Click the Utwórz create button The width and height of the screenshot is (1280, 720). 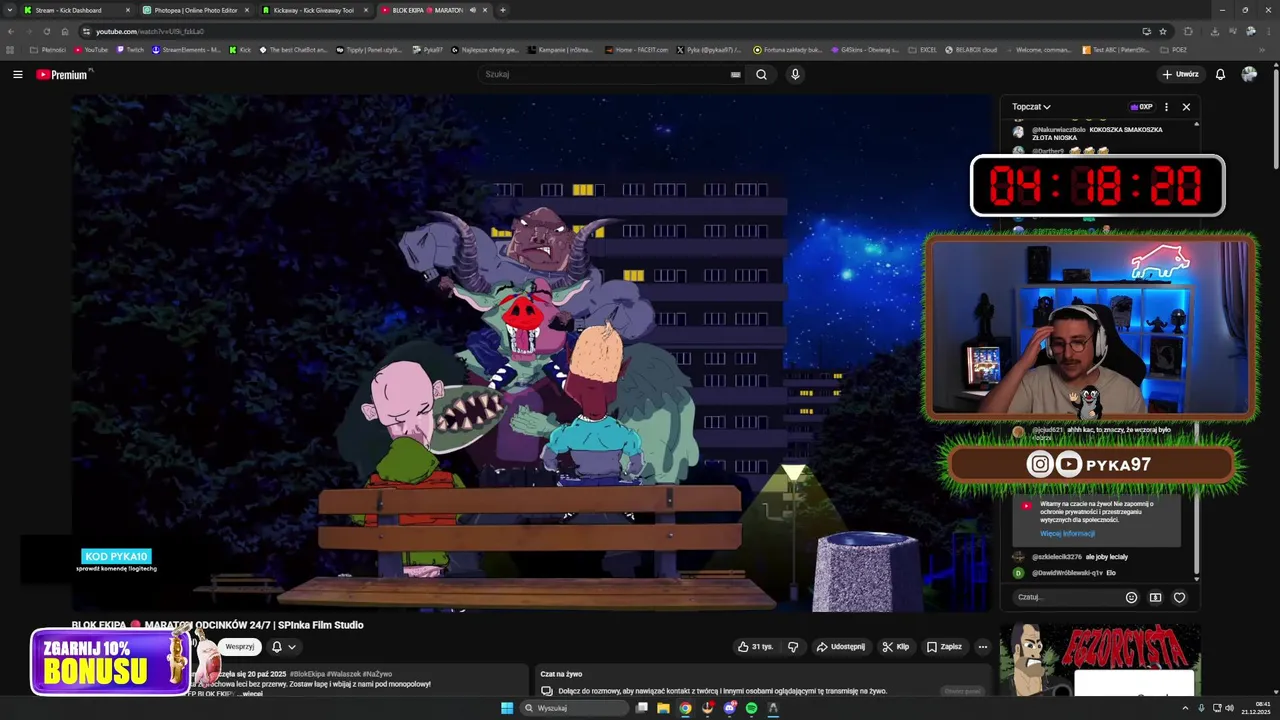(x=1180, y=74)
